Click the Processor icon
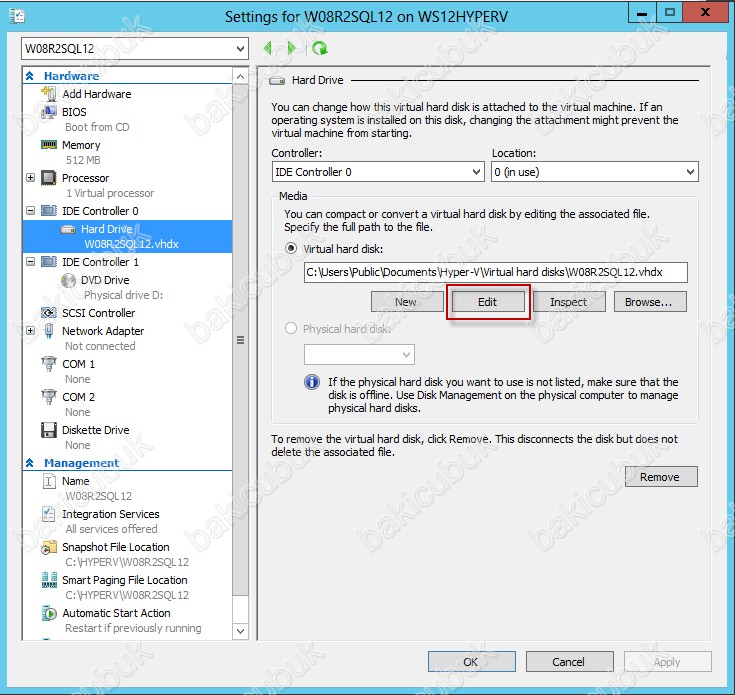This screenshot has width=735, height=695. click(x=49, y=178)
